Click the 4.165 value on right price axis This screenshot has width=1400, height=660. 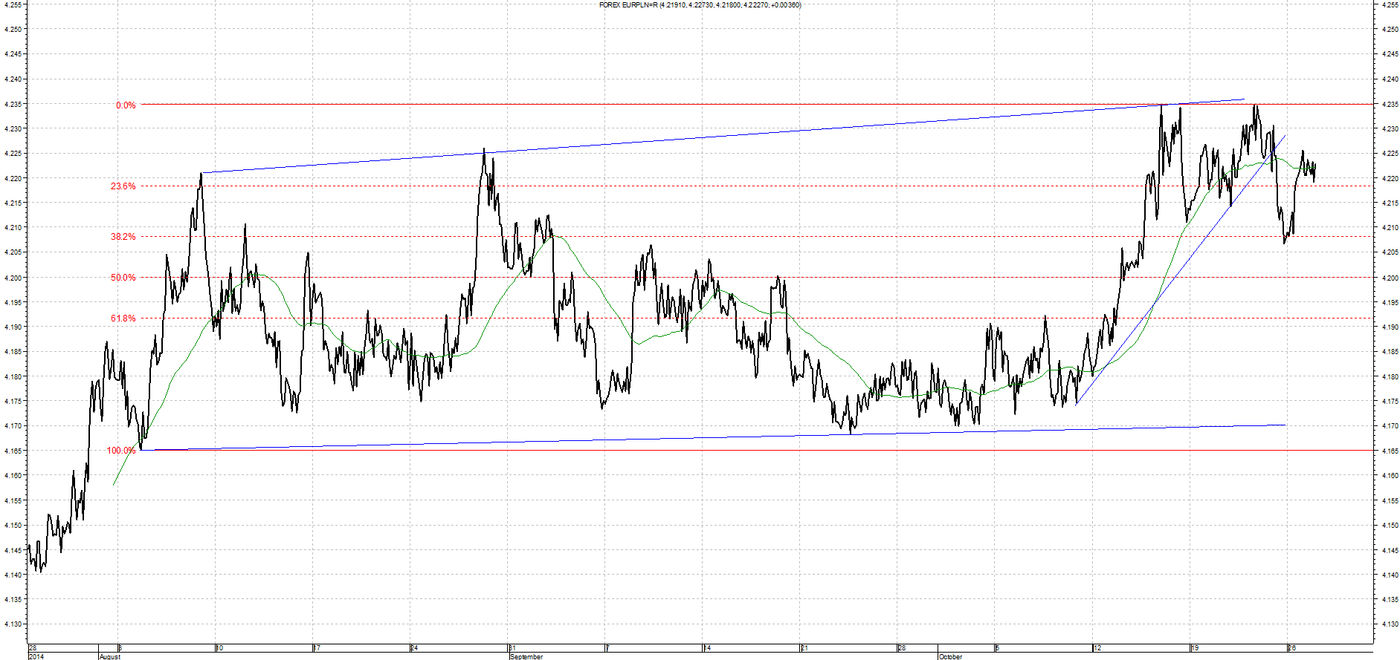[x=1388, y=451]
